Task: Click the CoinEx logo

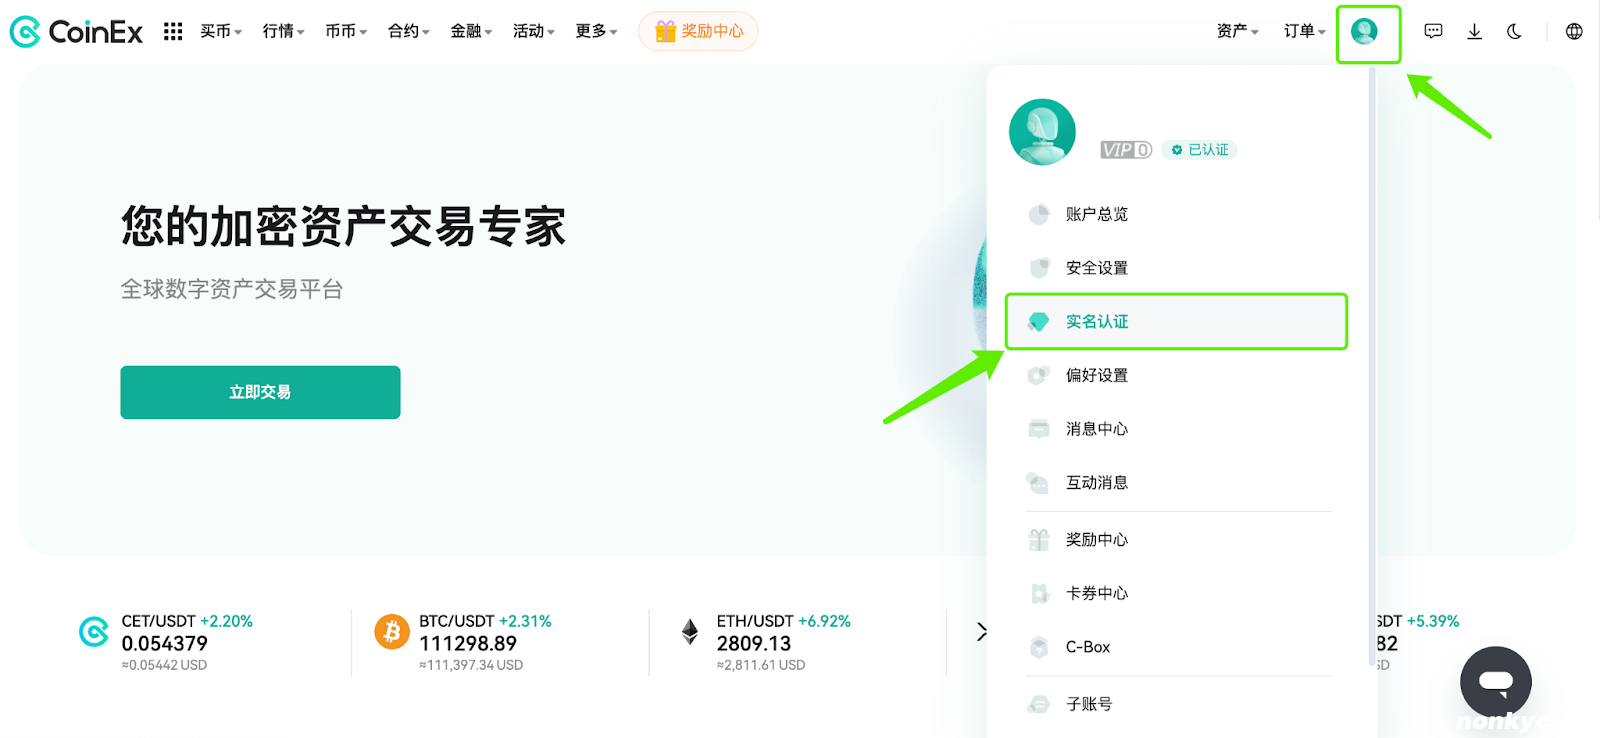Action: coord(76,32)
